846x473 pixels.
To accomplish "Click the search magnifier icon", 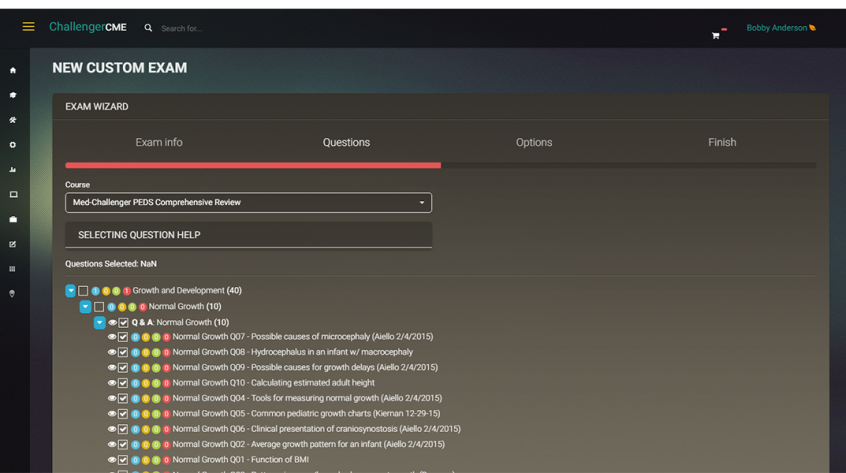I will [x=148, y=28].
